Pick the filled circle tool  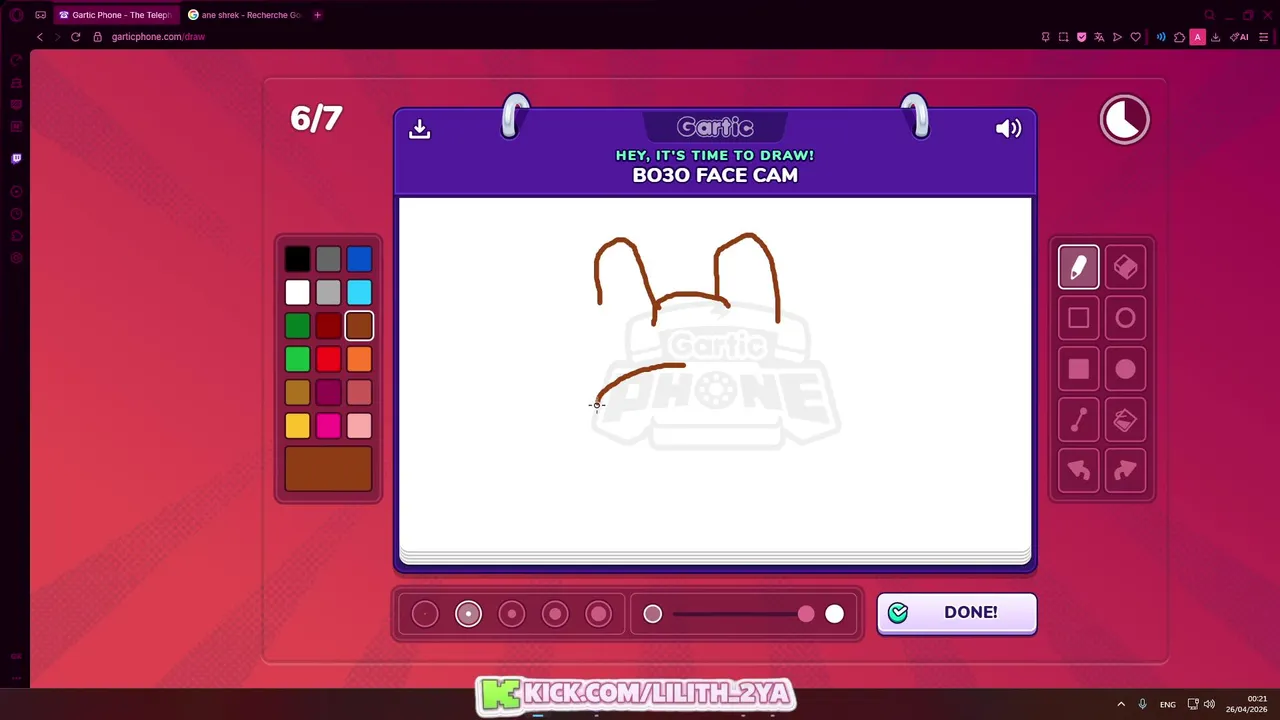point(1125,369)
